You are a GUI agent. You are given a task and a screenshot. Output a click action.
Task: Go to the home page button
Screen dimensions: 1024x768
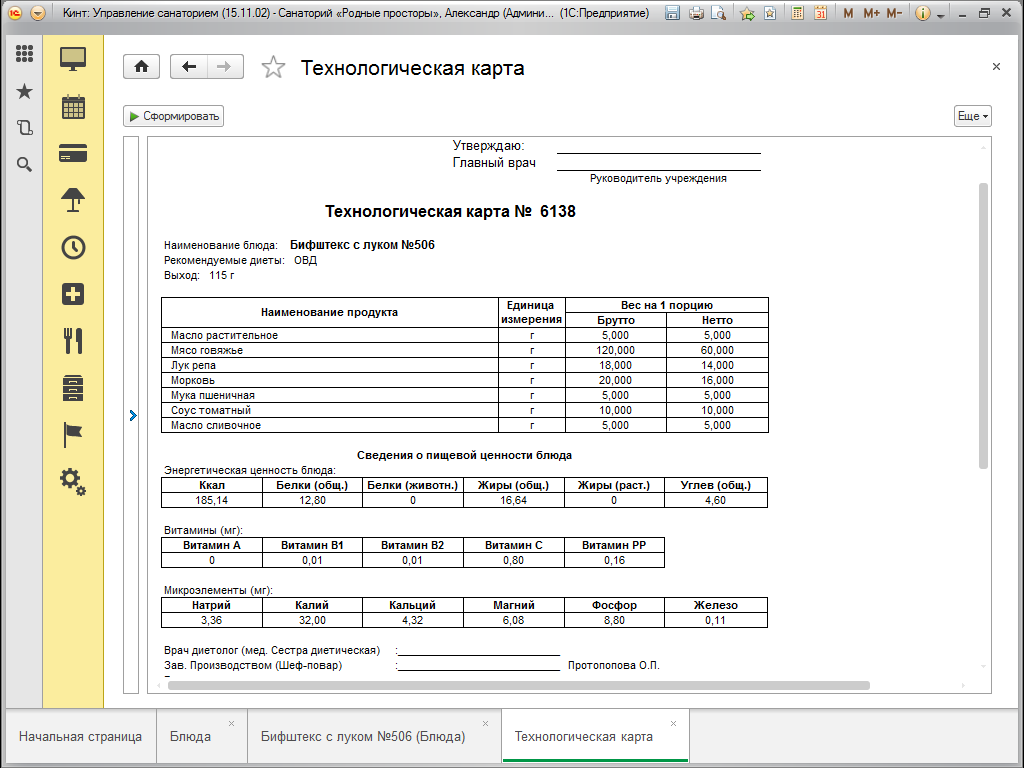tap(142, 67)
